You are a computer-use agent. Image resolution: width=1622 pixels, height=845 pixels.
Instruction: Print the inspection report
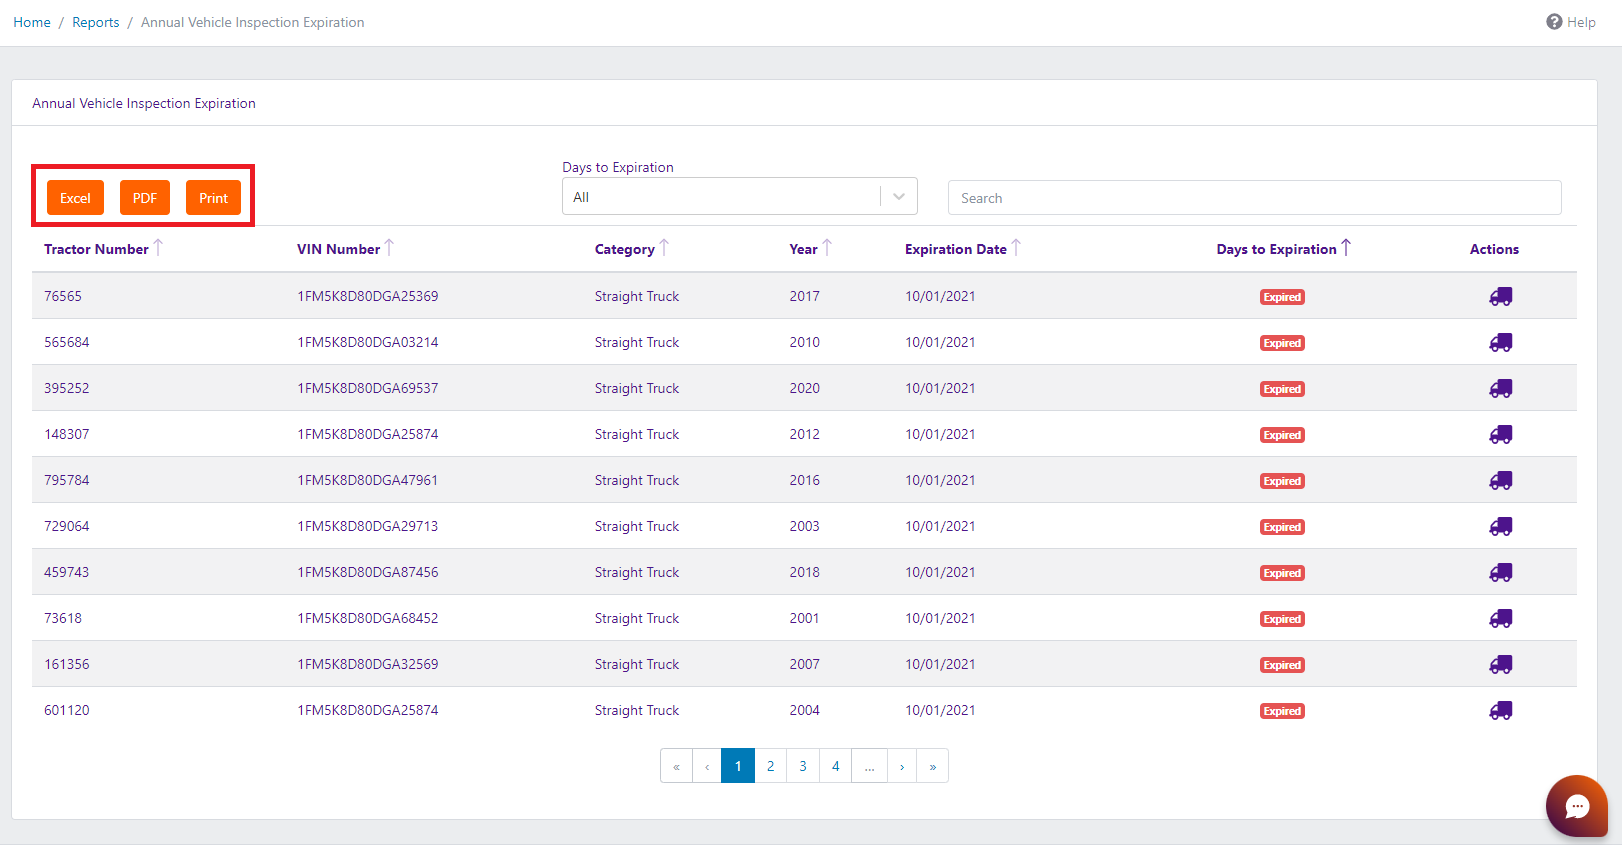(x=213, y=198)
